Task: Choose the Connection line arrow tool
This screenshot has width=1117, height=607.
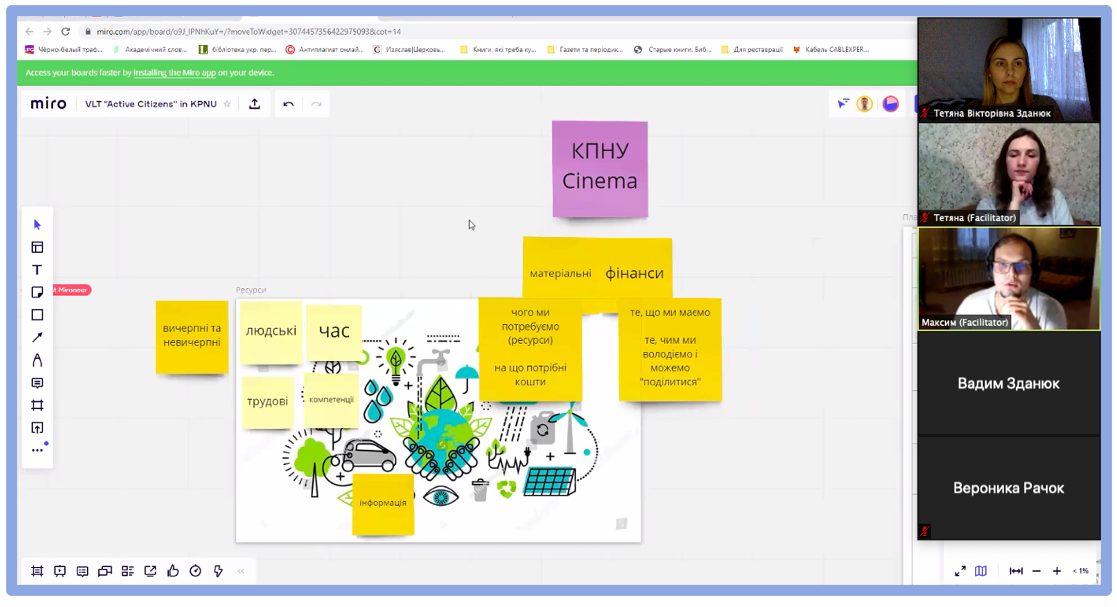Action: coord(37,338)
